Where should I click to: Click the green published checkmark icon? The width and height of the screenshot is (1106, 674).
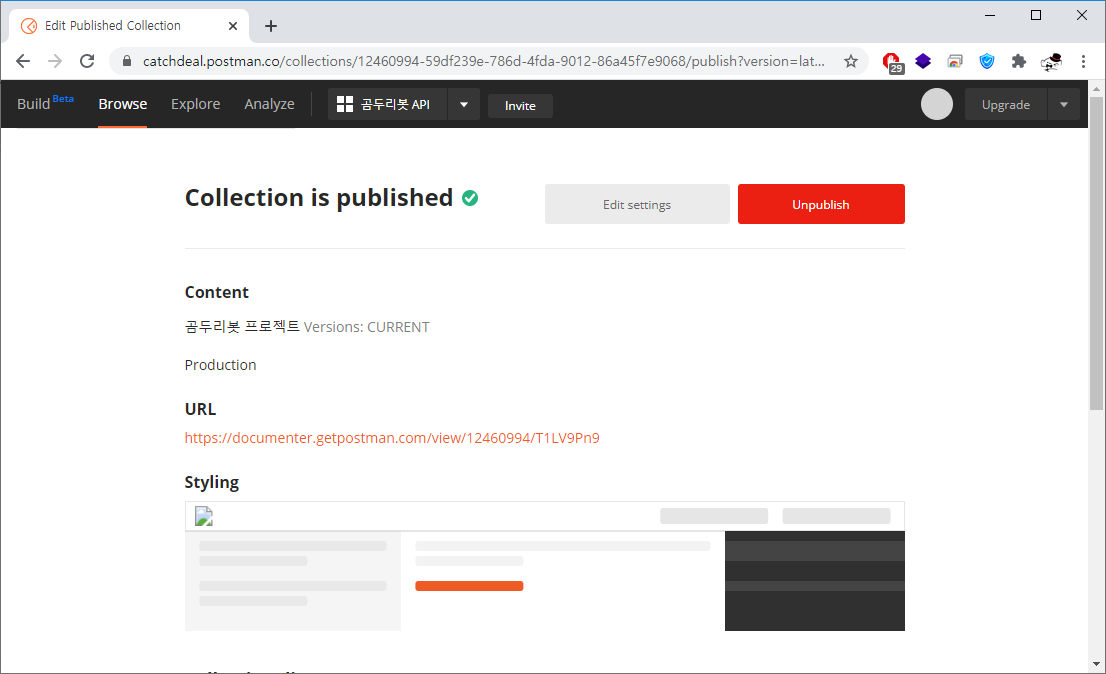point(470,198)
